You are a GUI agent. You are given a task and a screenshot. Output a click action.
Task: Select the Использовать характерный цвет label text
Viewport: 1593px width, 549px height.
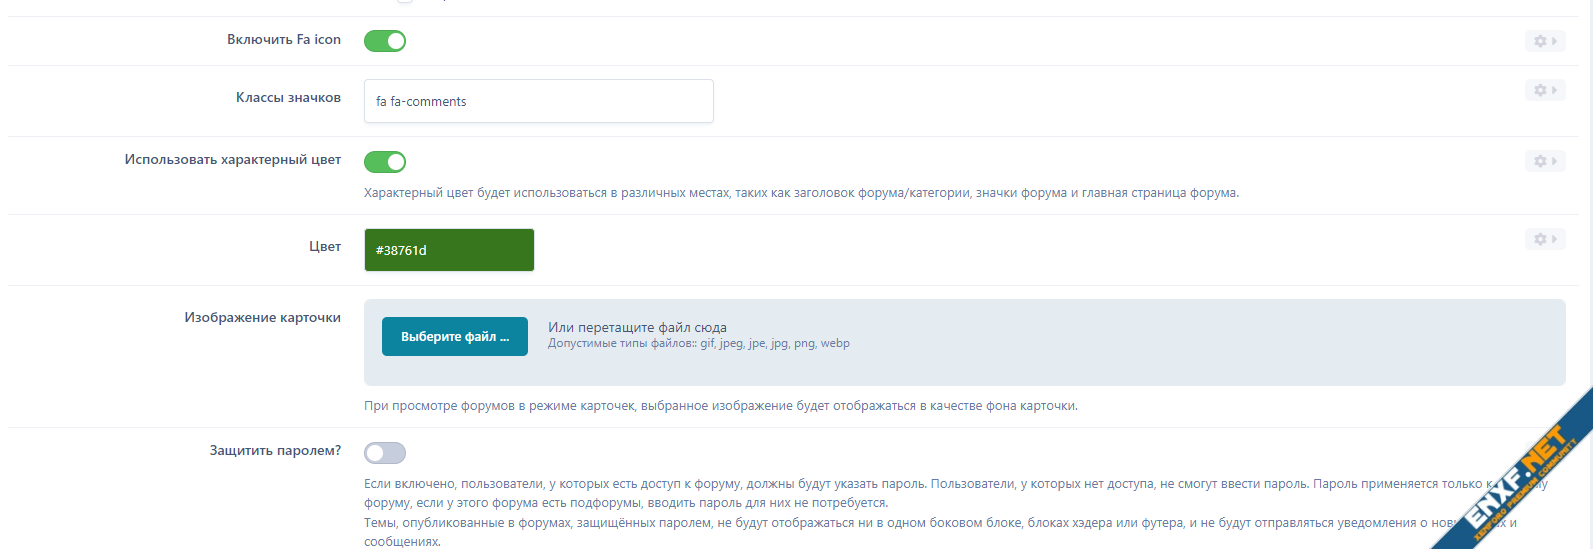pos(233,160)
